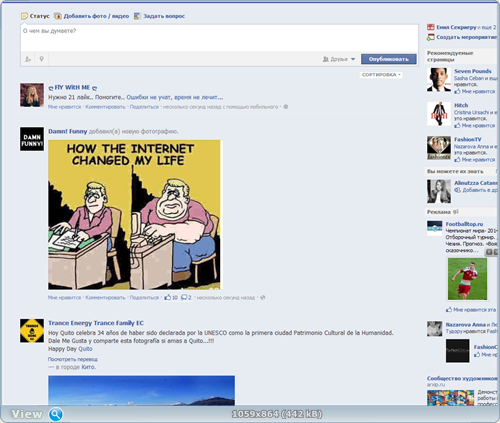This screenshot has width=500, height=423.
Task: Choose the Задать вопрос tab
Action: pos(159,16)
